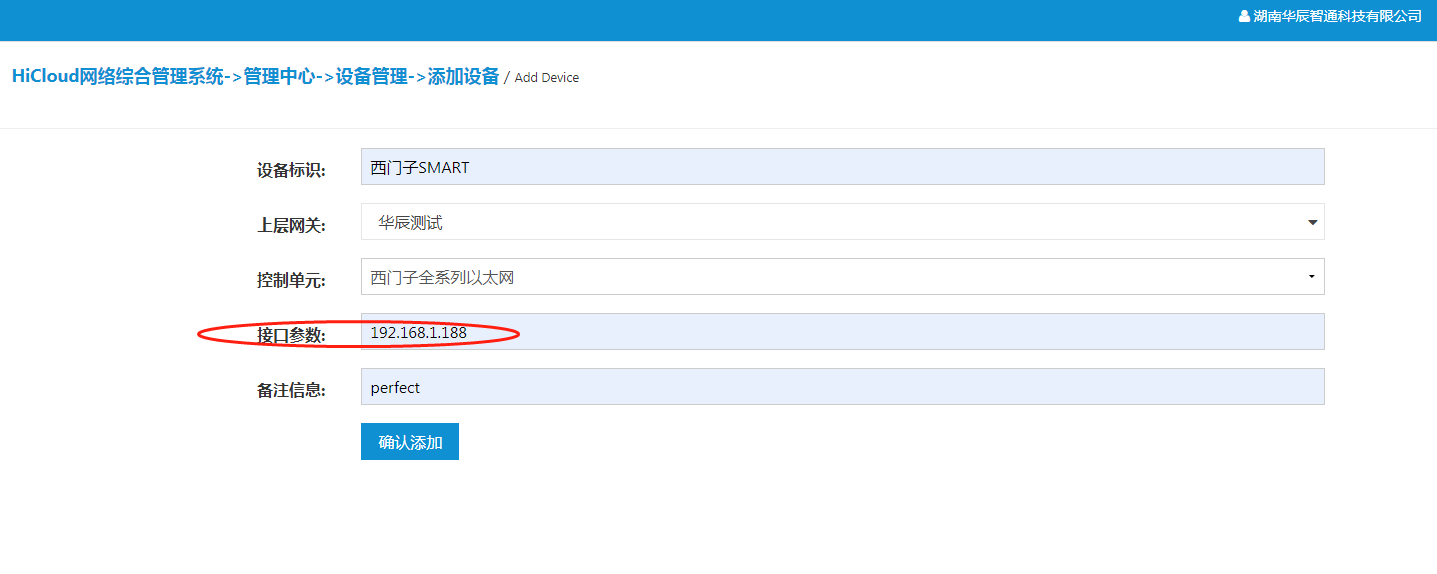Open the 湖南华辰智通科技有限公司 account name
The width and height of the screenshot is (1437, 574).
(x=1337, y=17)
